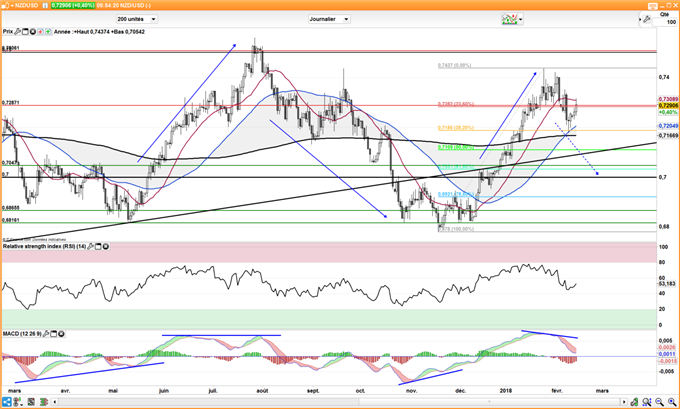Image resolution: width=680 pixels, height=409 pixels.
Task: Remove the MACD indicator panel
Action: coord(61,334)
